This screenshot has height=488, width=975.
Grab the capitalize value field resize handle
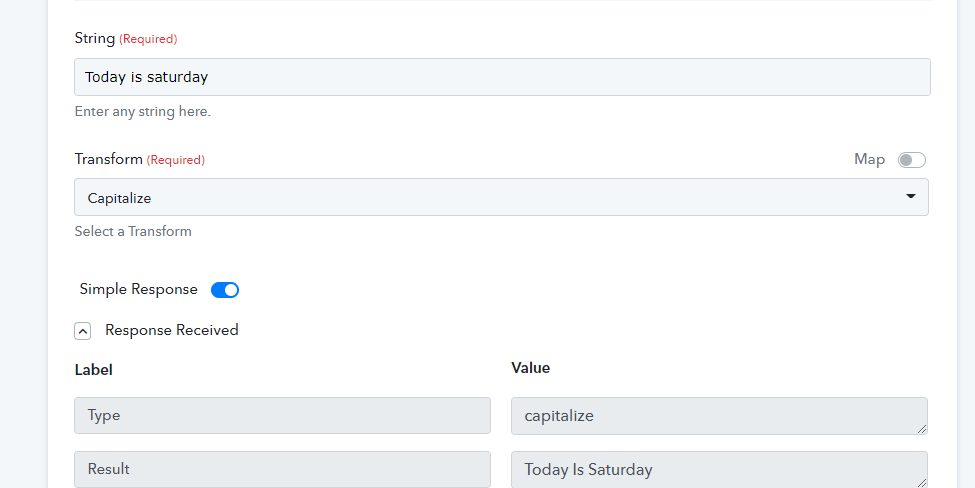[x=922, y=428]
